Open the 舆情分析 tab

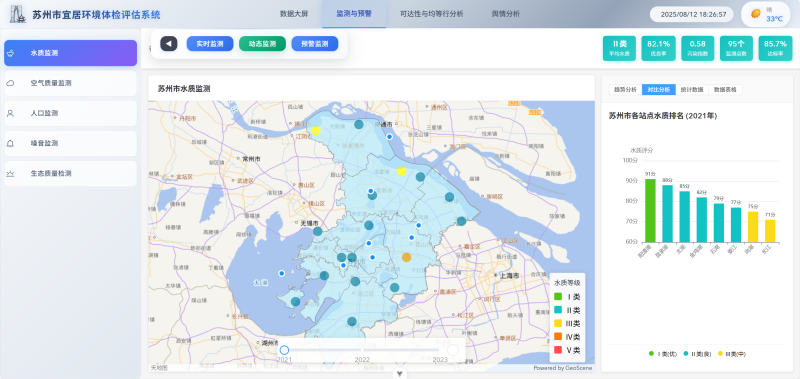[x=506, y=14]
